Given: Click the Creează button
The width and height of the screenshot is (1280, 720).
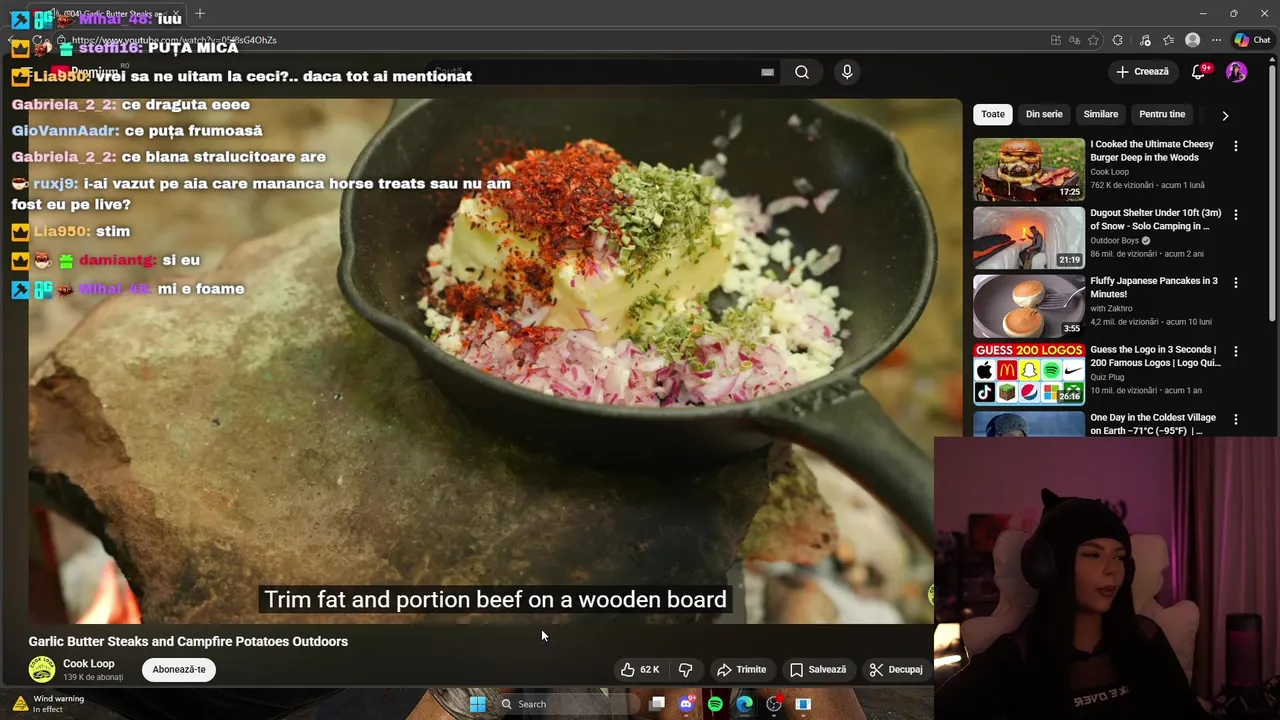Looking at the screenshot, I should point(1142,72).
